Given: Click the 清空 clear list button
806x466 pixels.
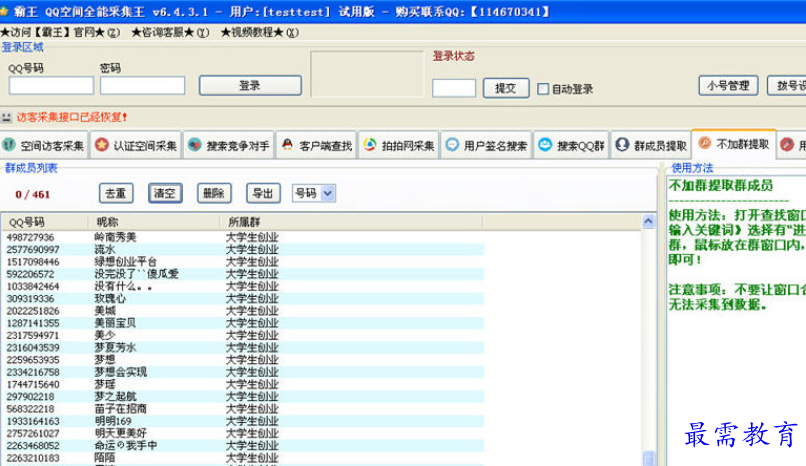Looking at the screenshot, I should pos(165,193).
